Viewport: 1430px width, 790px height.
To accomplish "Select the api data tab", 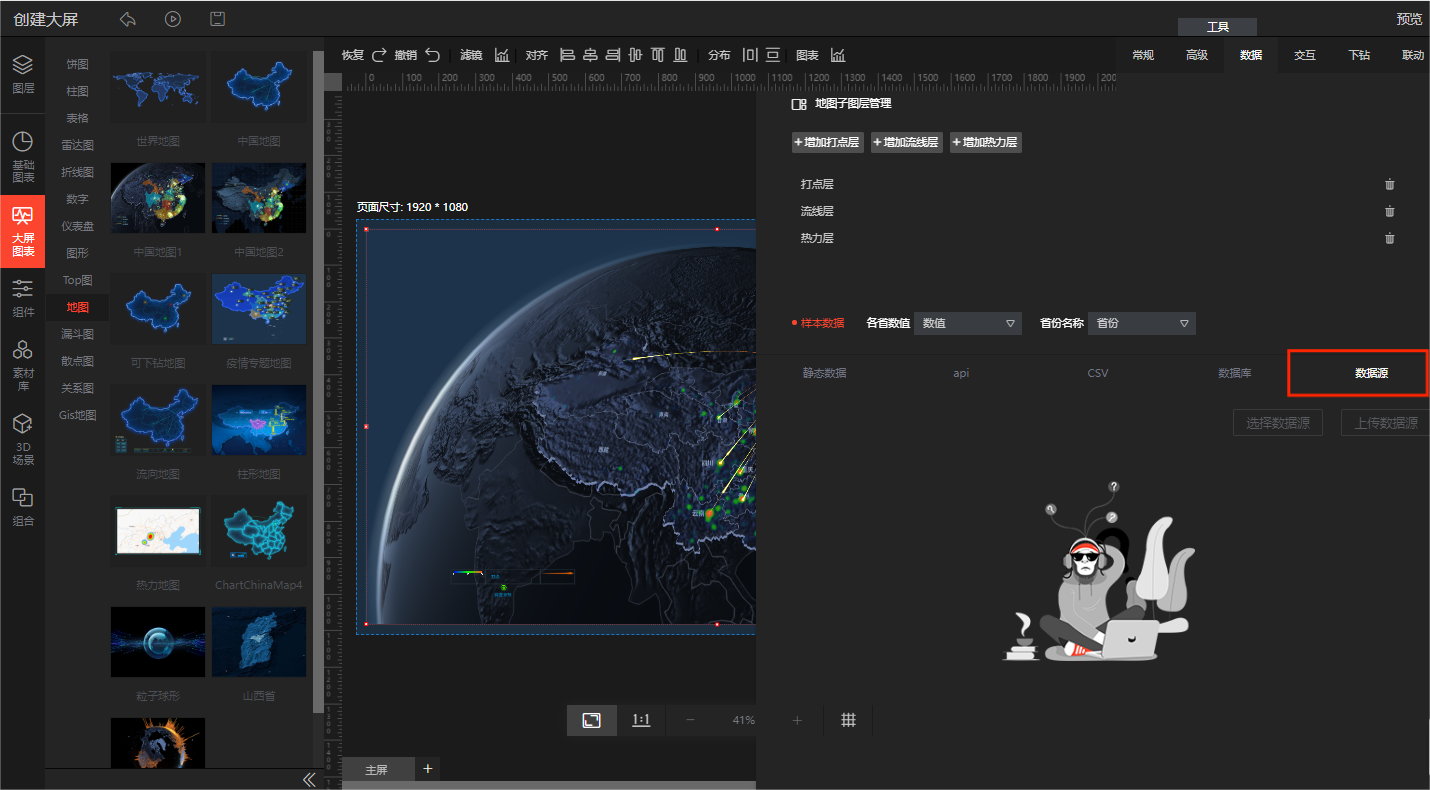I will click(961, 373).
